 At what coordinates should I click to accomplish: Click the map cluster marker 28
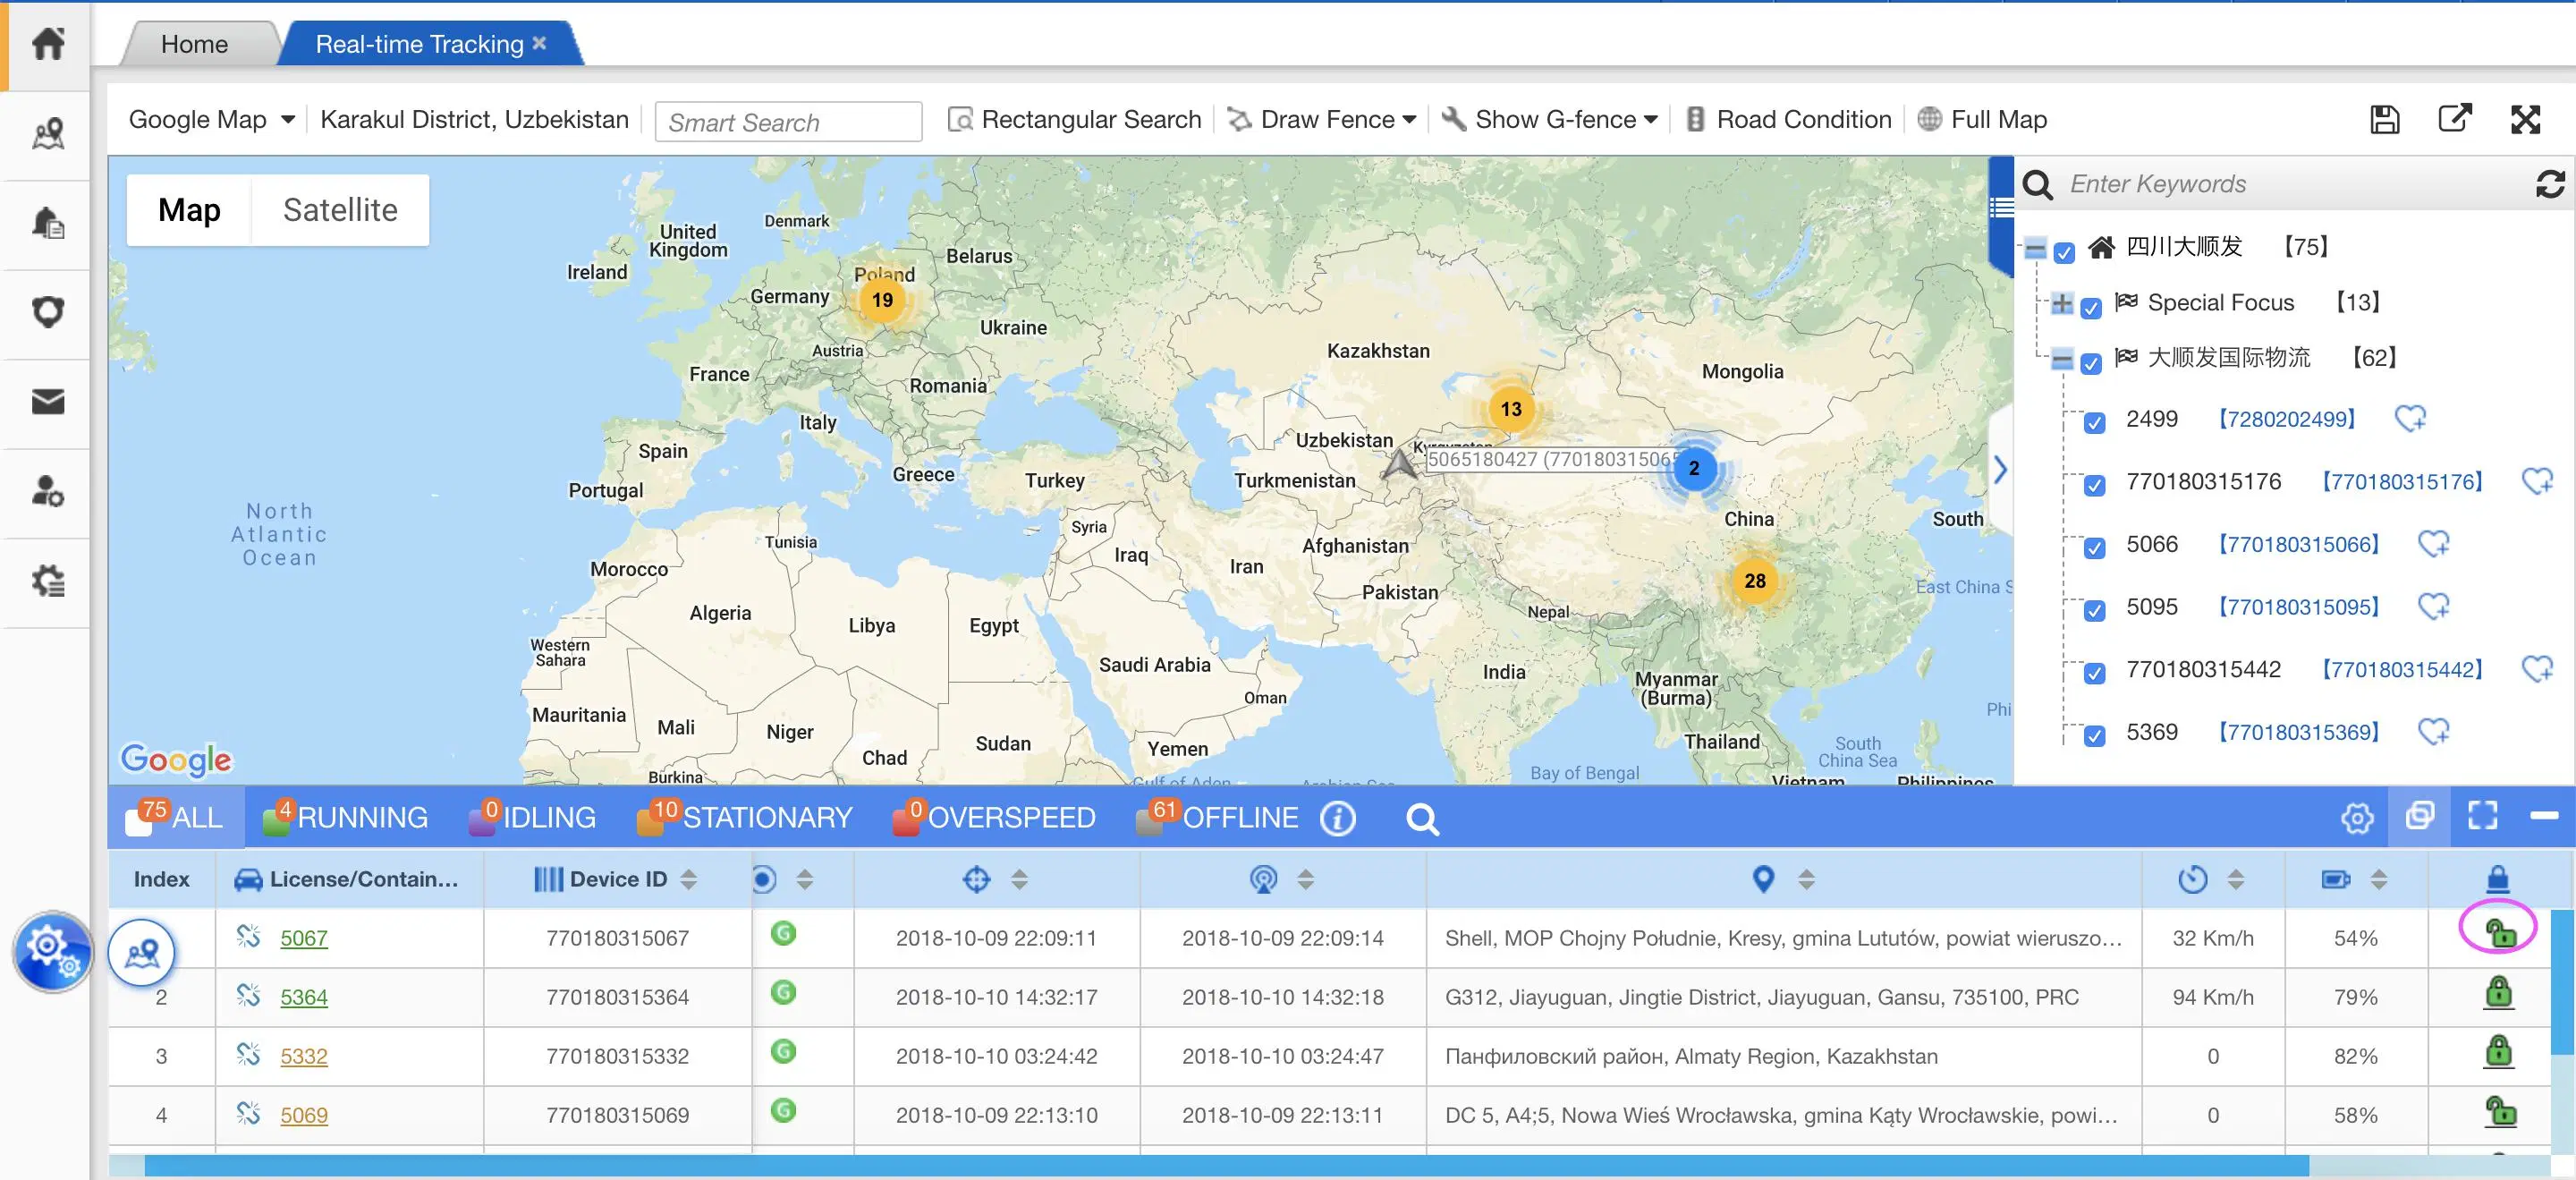point(1755,581)
